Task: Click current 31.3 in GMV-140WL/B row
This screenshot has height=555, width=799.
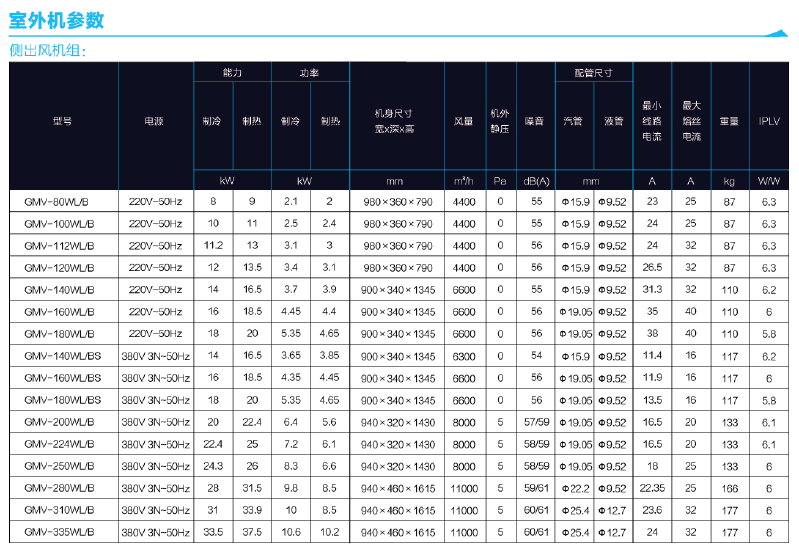Action: coord(652,289)
